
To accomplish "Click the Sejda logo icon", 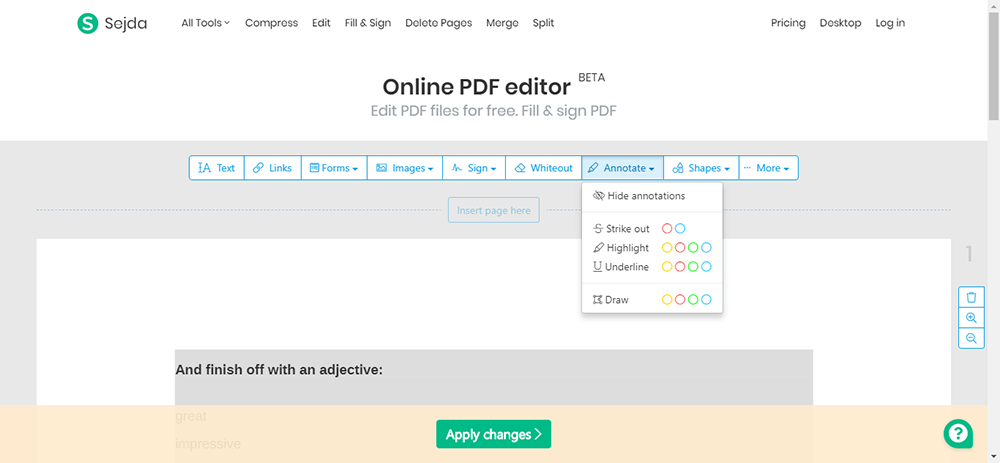I will pos(88,23).
